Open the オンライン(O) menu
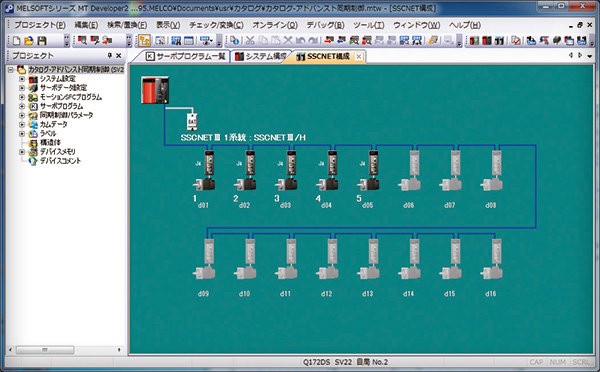This screenshot has width=600, height=372. point(275,25)
